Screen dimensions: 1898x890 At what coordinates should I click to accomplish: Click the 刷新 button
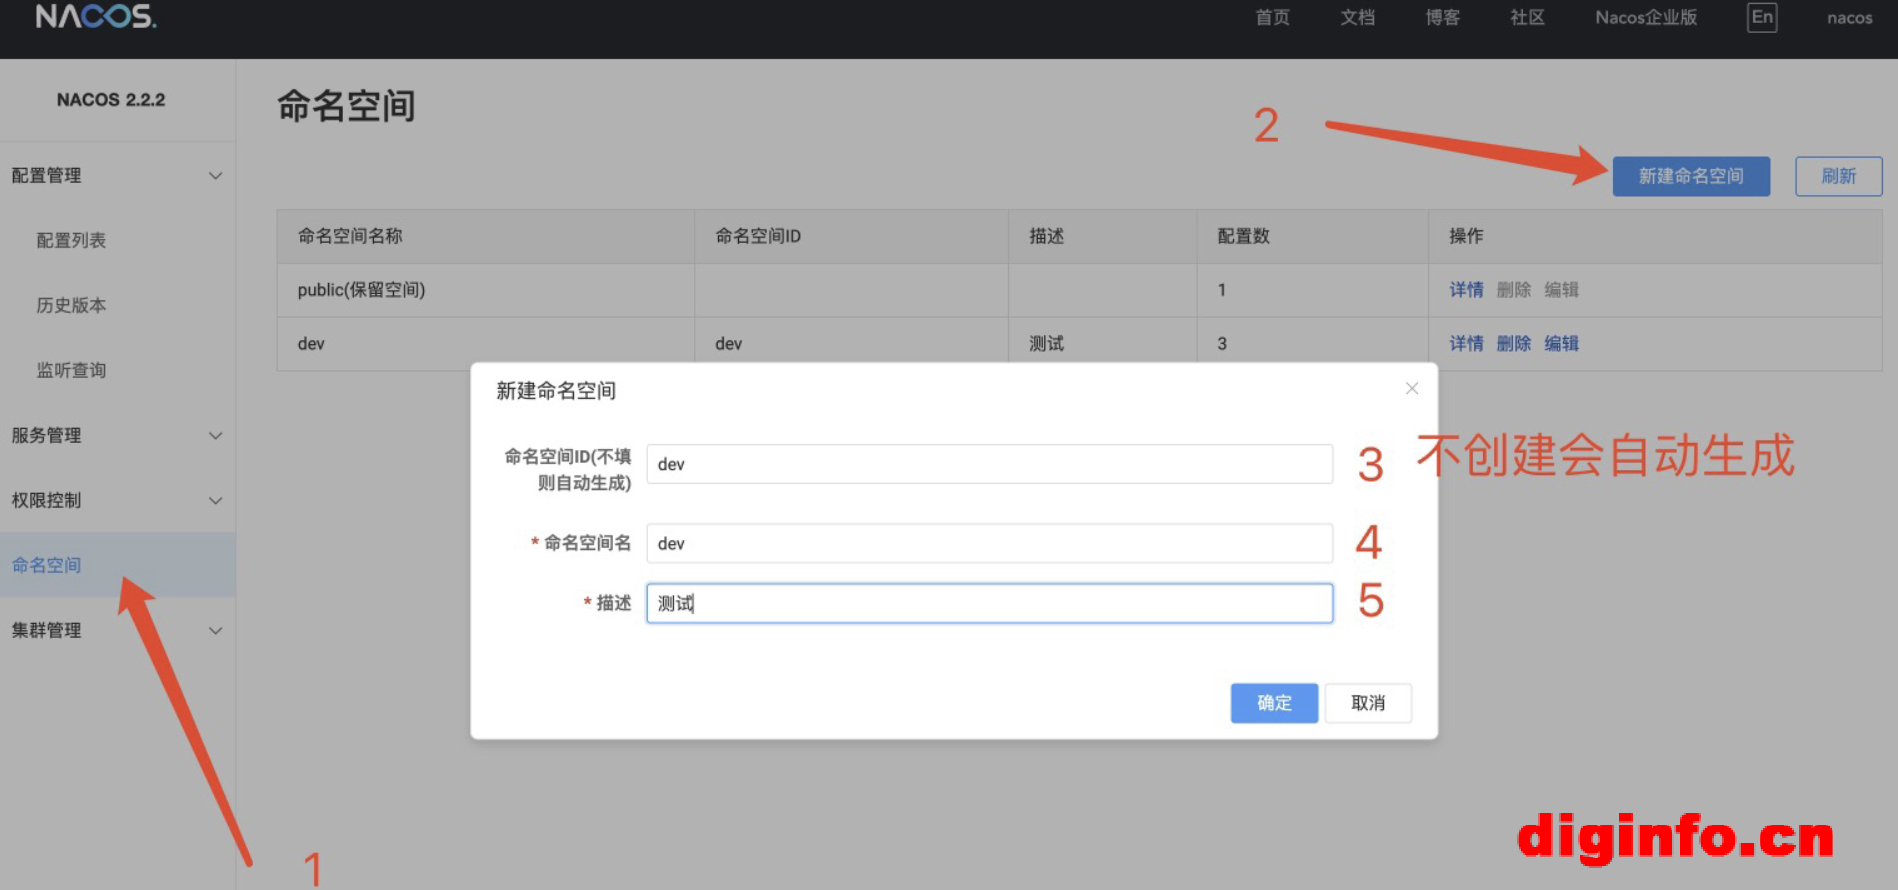click(x=1838, y=176)
